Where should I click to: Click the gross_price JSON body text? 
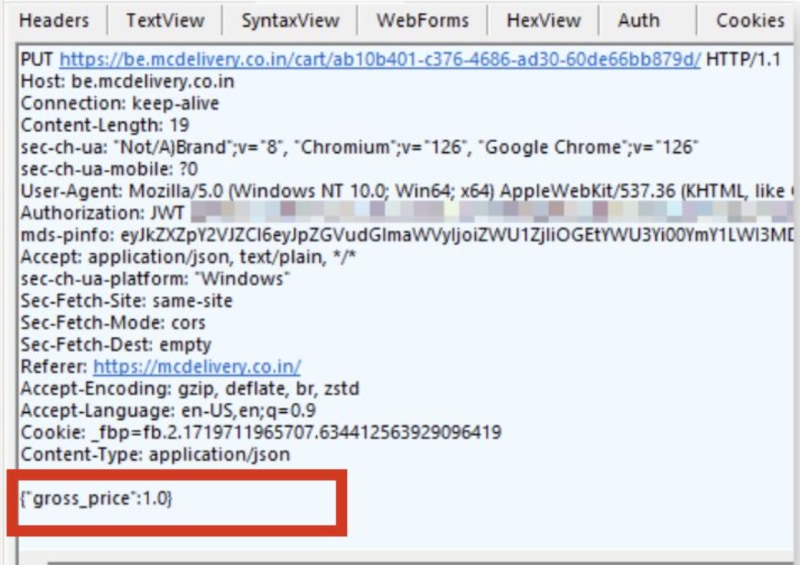(96, 497)
